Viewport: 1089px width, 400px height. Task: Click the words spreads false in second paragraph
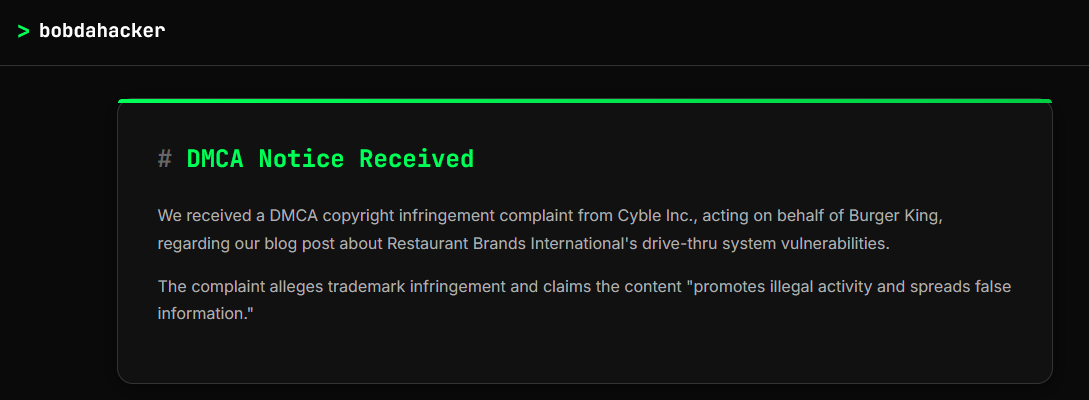(x=962, y=287)
